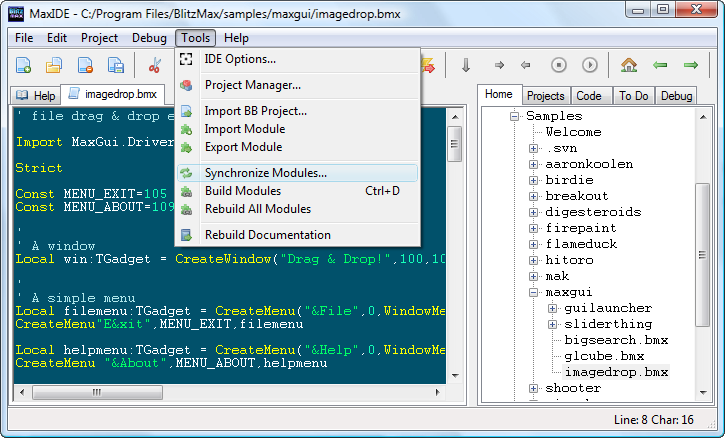Expand the aaronkoolen tree node
The width and height of the screenshot is (725, 438).
coord(533,164)
